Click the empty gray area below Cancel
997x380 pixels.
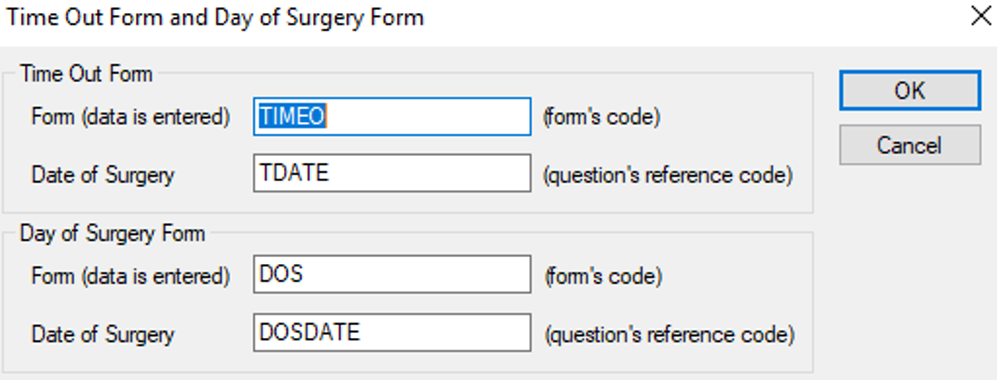[909, 267]
